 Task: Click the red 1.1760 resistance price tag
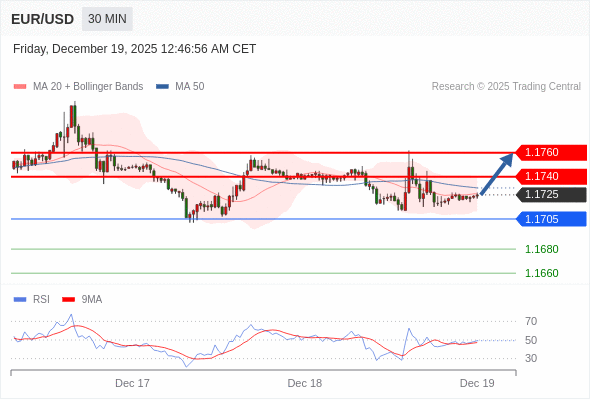[551, 152]
